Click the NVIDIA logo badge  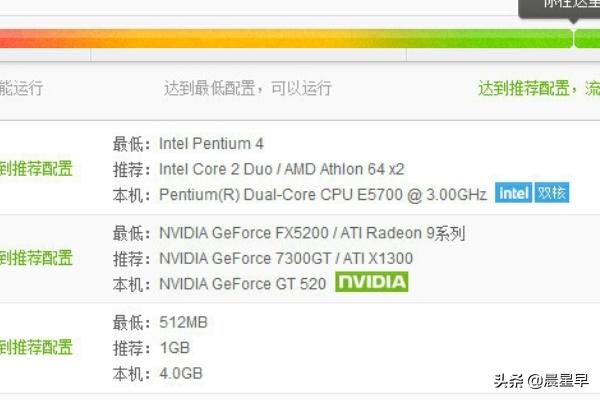(371, 282)
